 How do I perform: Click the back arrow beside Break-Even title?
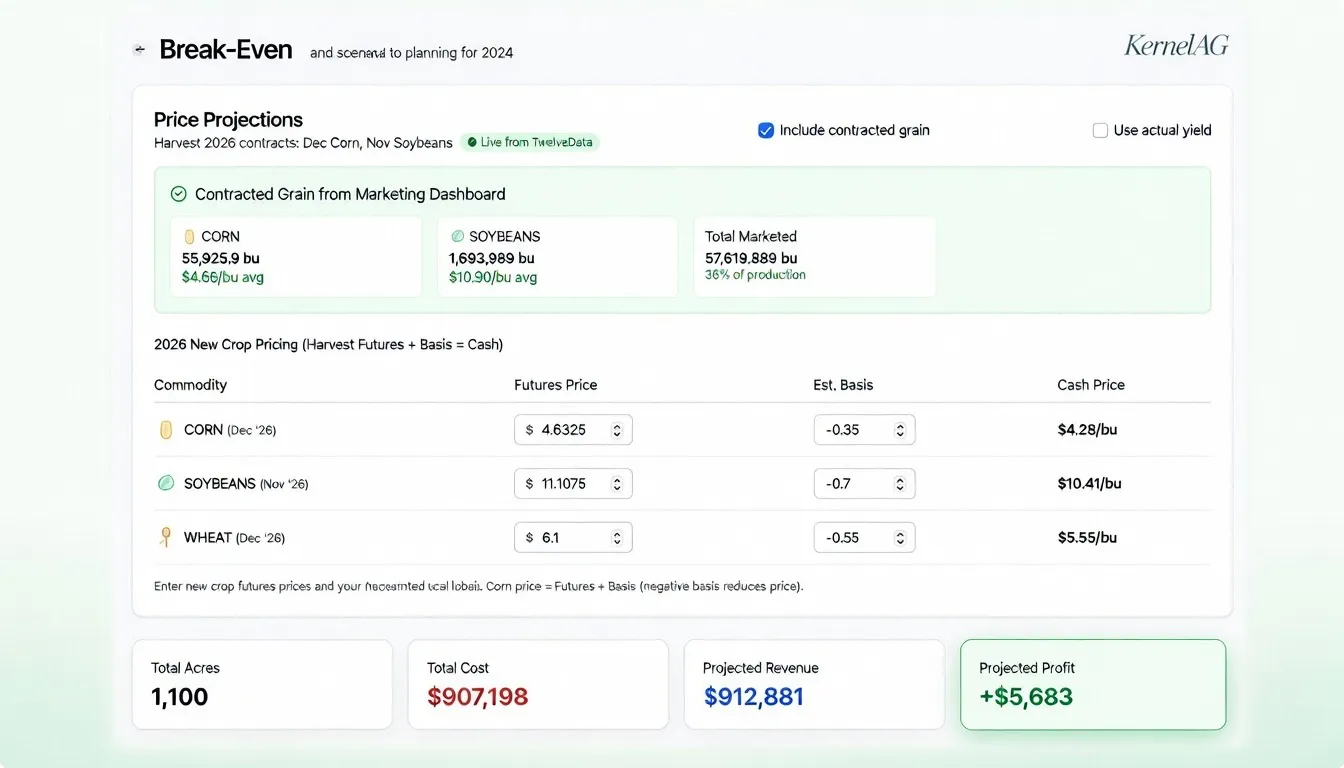point(139,50)
